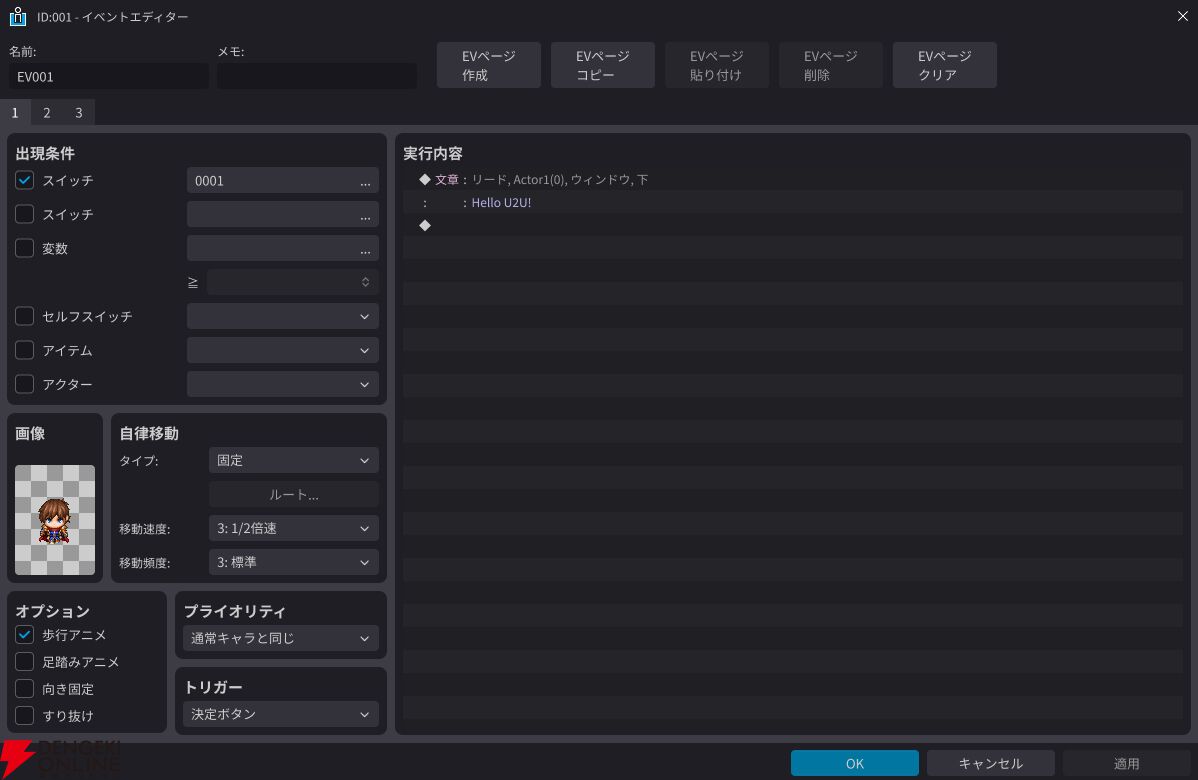
Task: Enable すり抜け option
Action: click(x=24, y=715)
